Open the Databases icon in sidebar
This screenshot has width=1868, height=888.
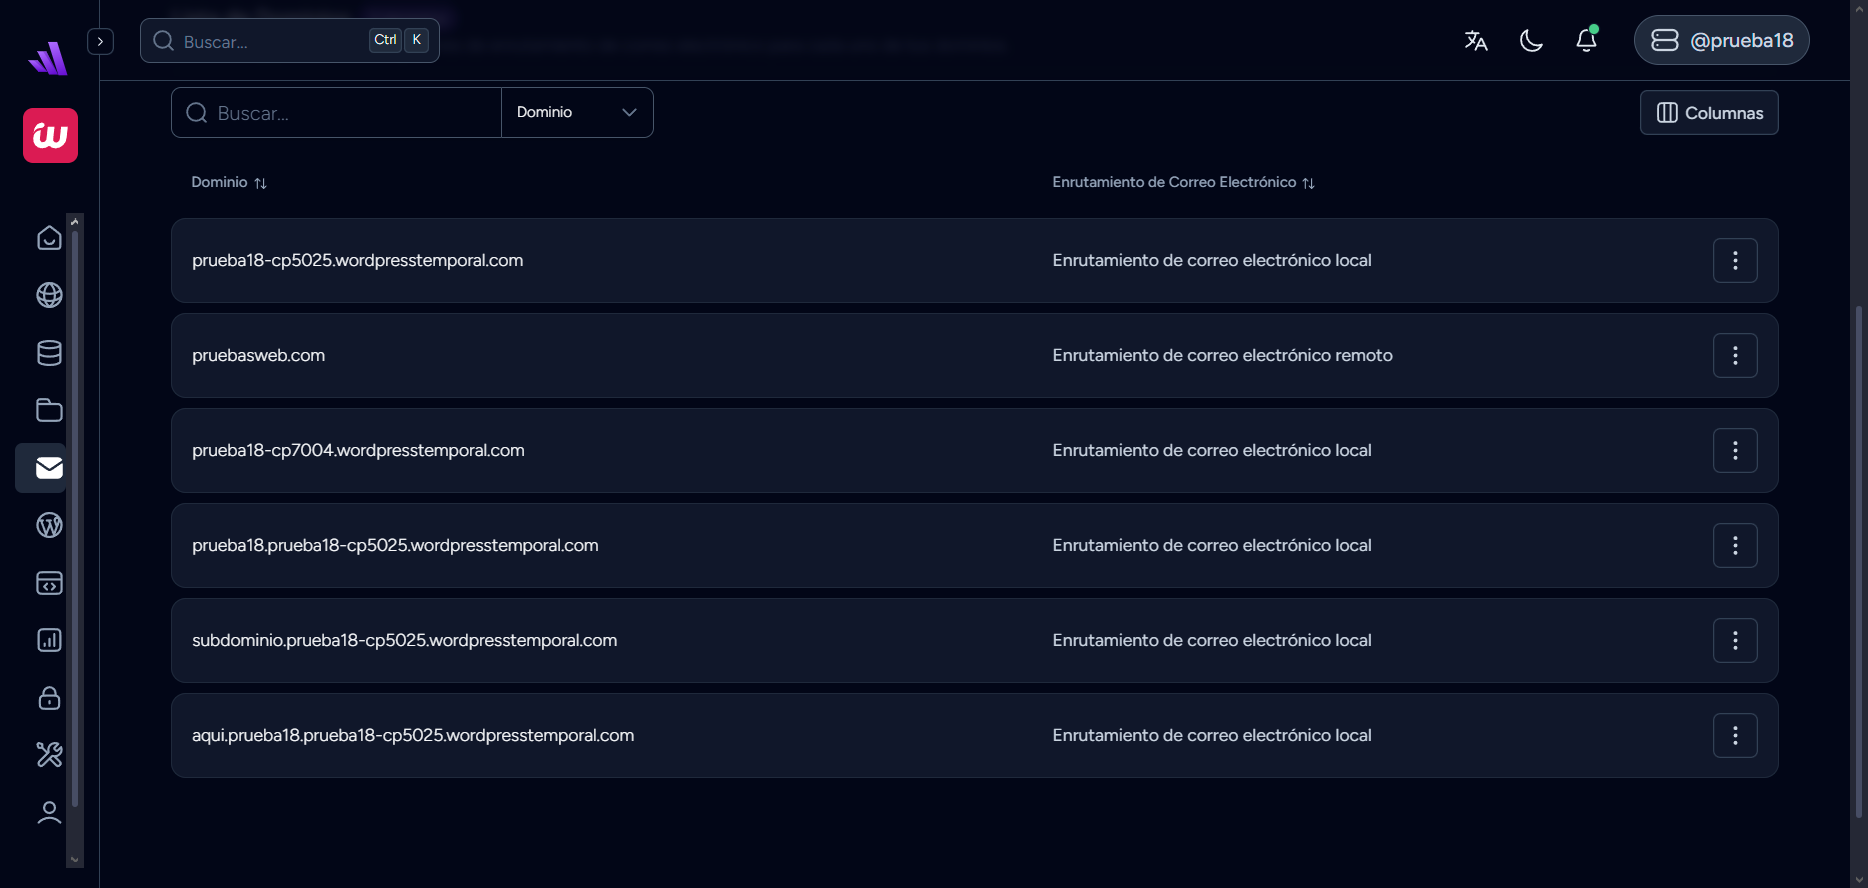tap(49, 353)
